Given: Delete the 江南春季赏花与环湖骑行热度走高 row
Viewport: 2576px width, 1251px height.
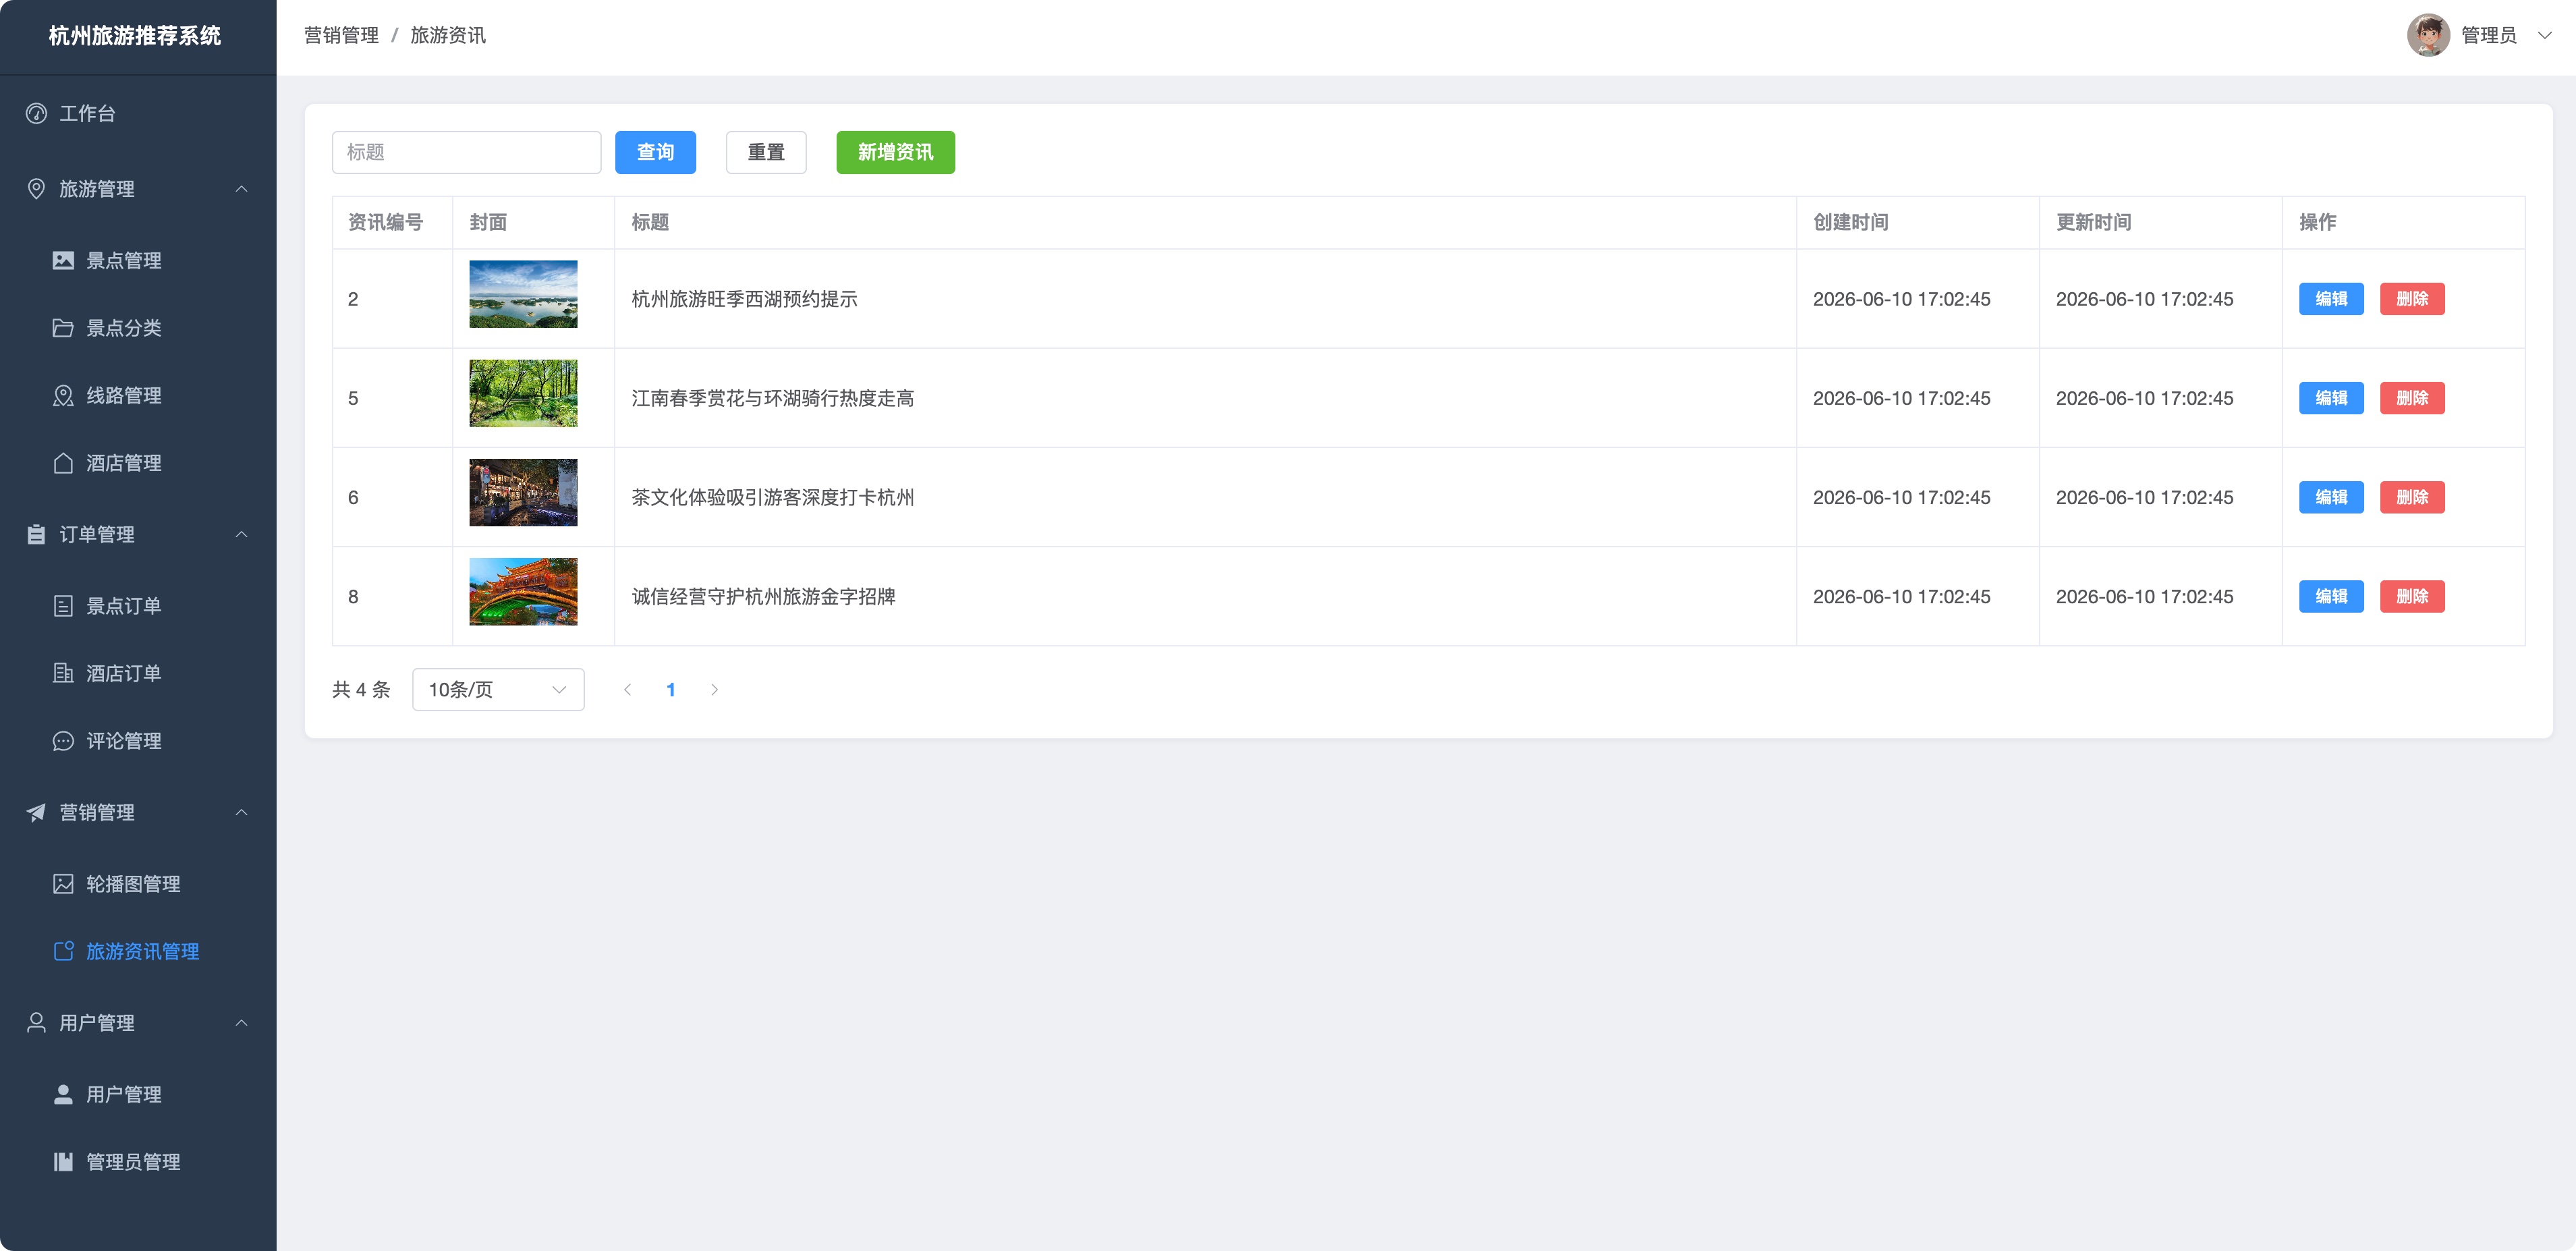Looking at the screenshot, I should coord(2412,398).
